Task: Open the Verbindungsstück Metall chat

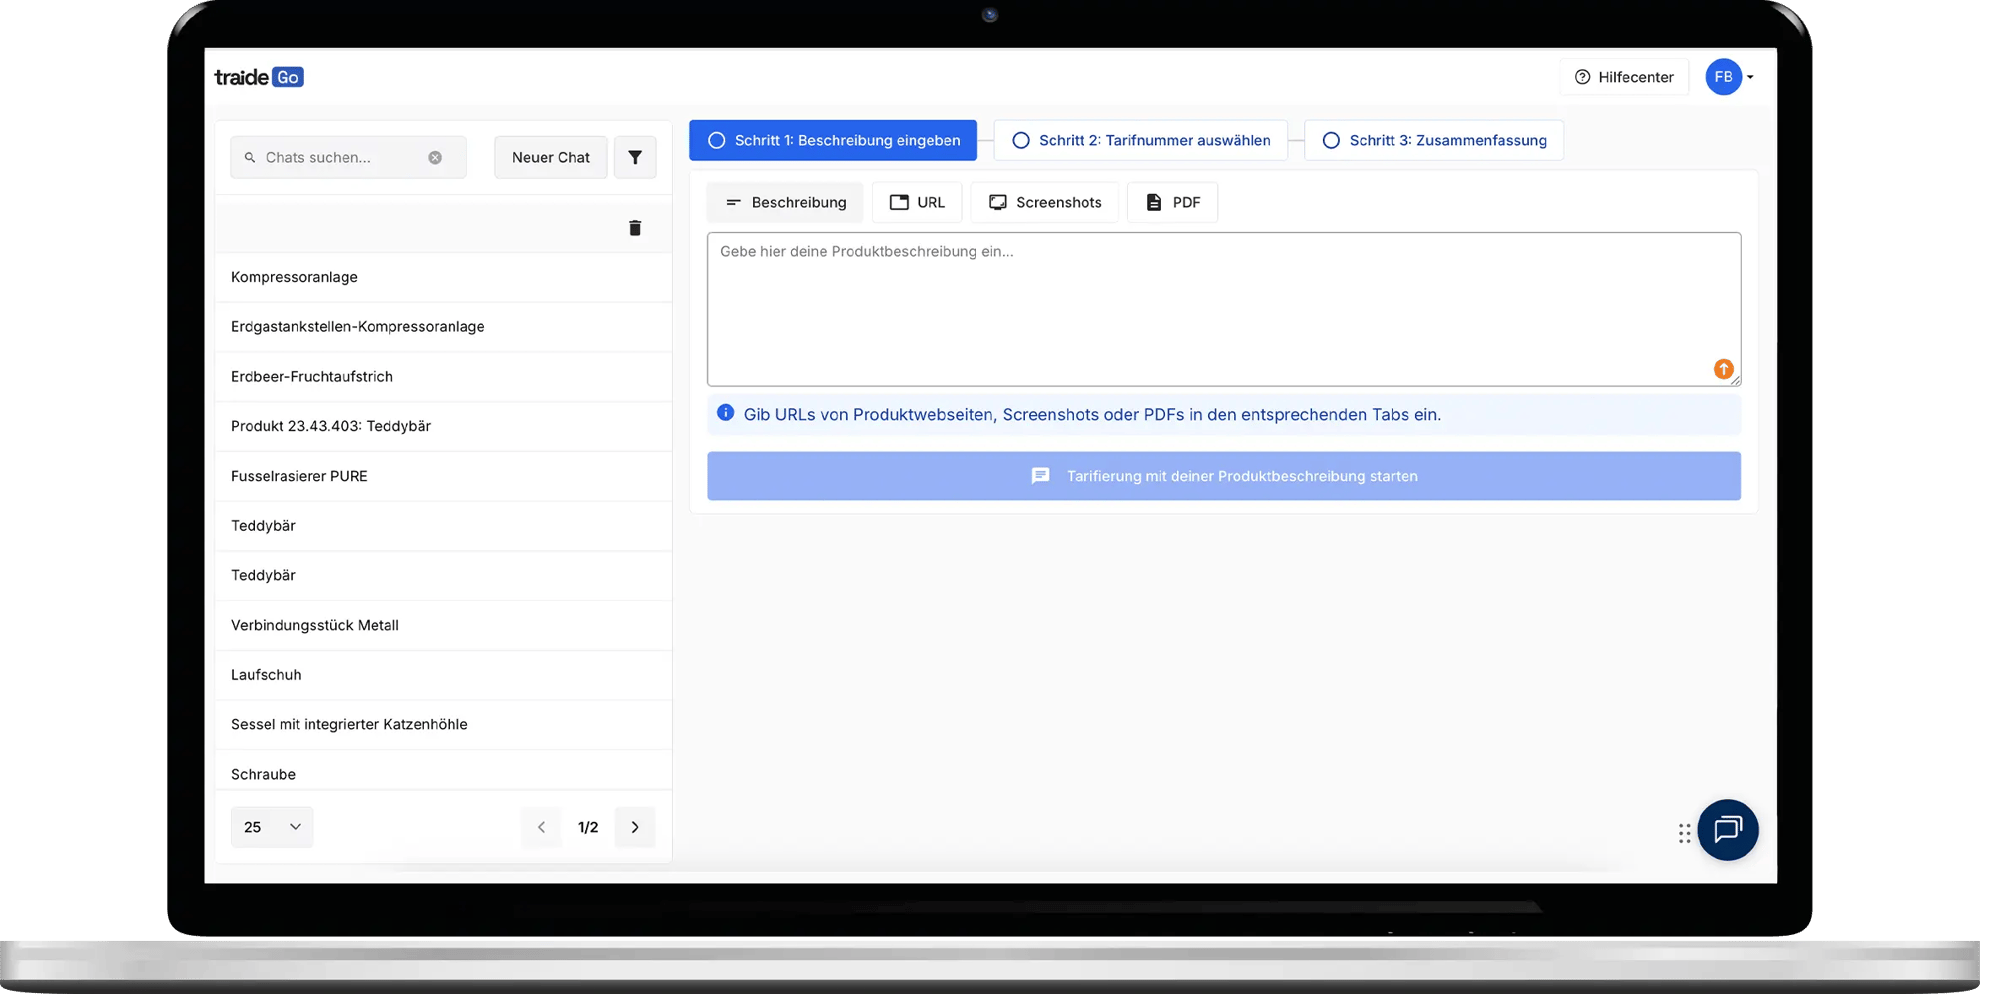Action: click(443, 625)
